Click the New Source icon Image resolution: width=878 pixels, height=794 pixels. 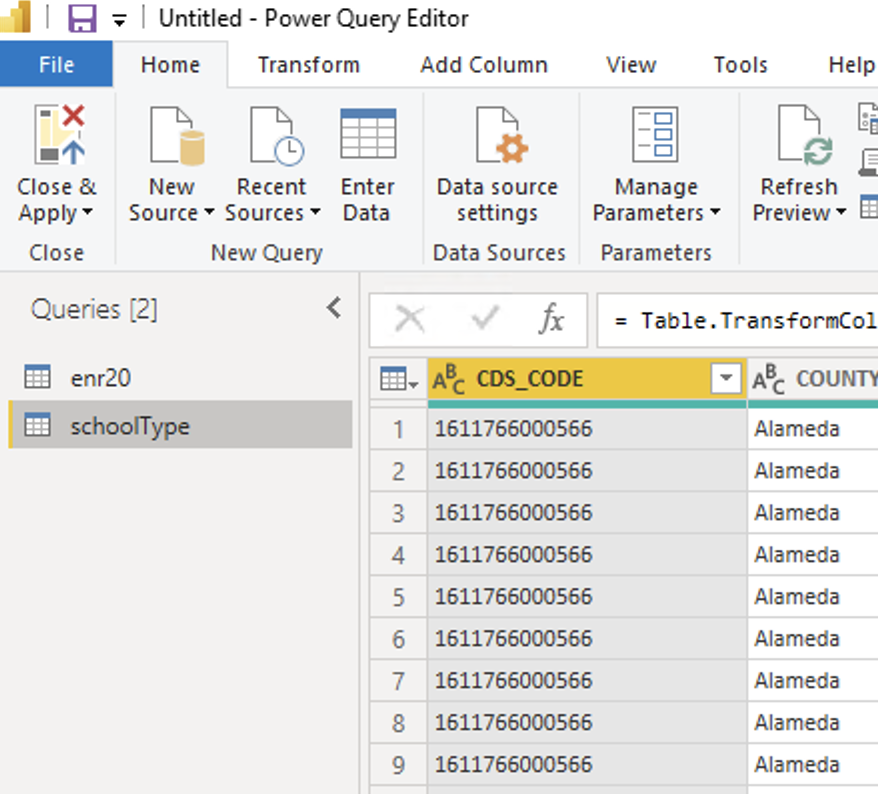(177, 136)
